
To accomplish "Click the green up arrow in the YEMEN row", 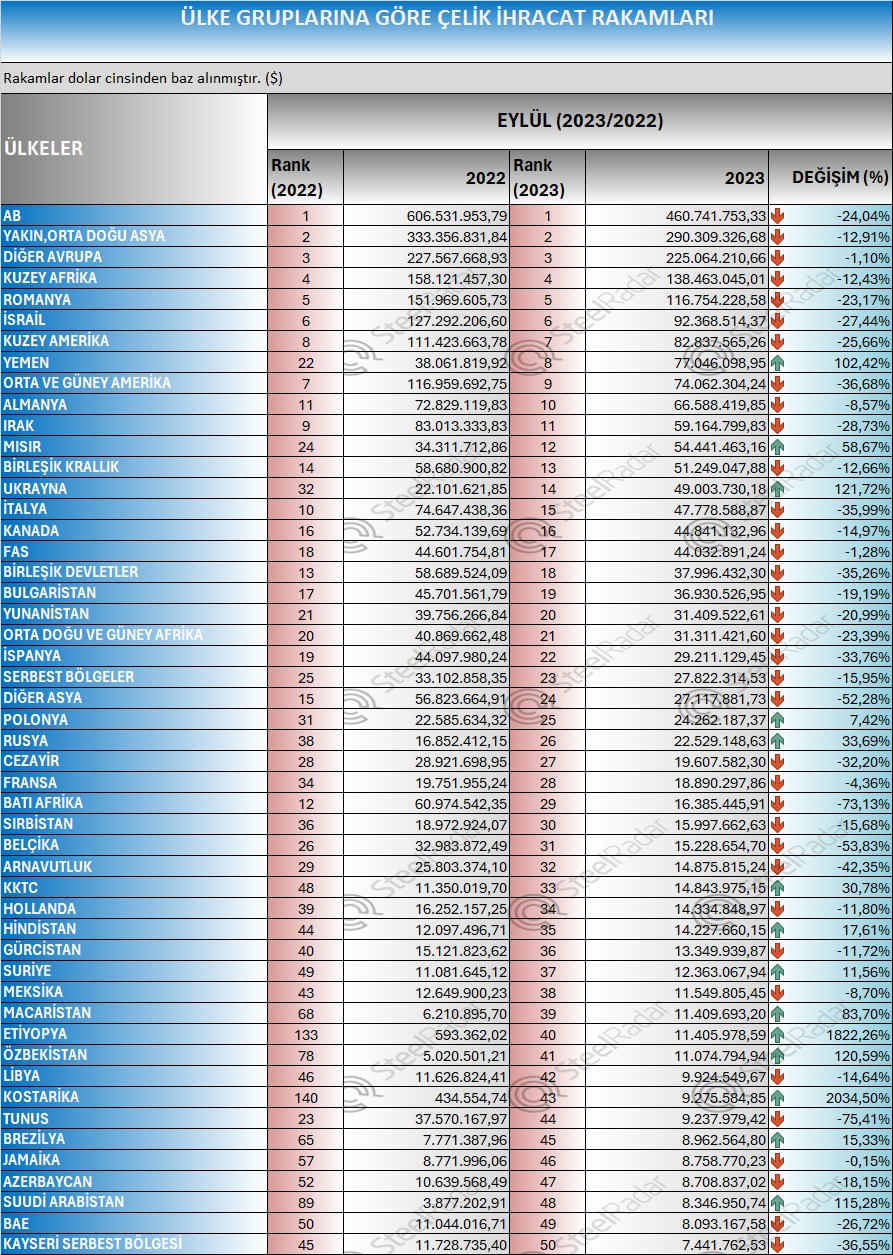I will pyautogui.click(x=778, y=362).
